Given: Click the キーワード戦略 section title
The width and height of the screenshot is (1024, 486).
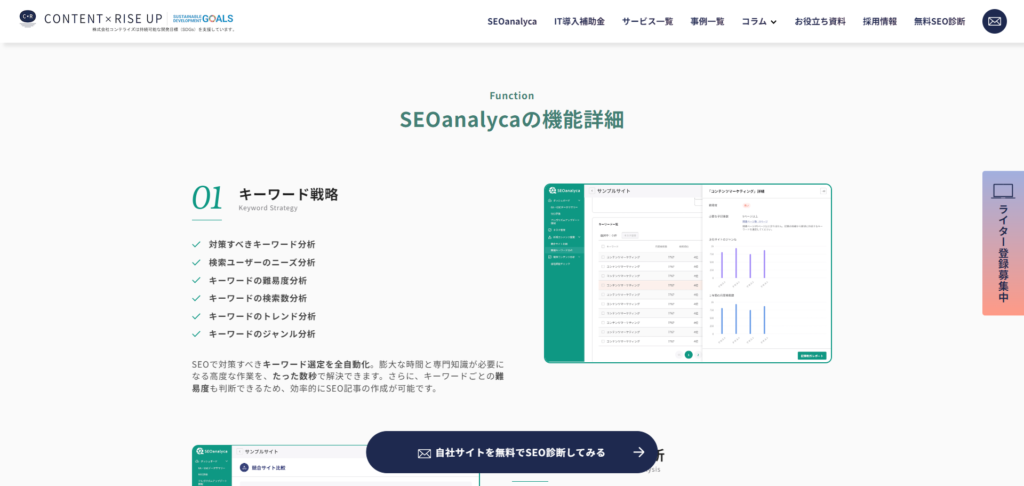Looking at the screenshot, I should click(289, 194).
